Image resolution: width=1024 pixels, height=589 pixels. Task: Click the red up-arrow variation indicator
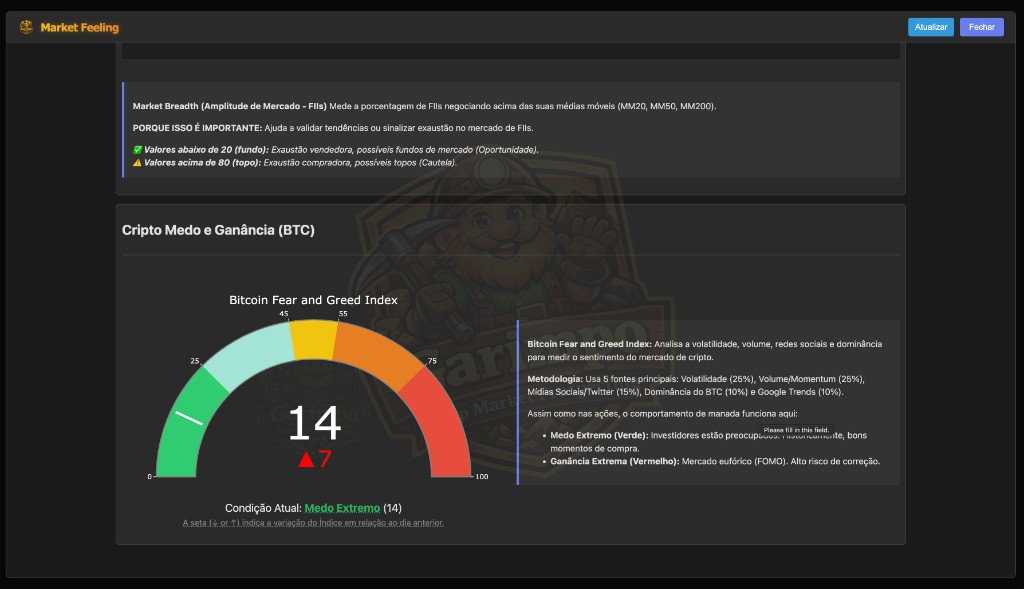(306, 459)
